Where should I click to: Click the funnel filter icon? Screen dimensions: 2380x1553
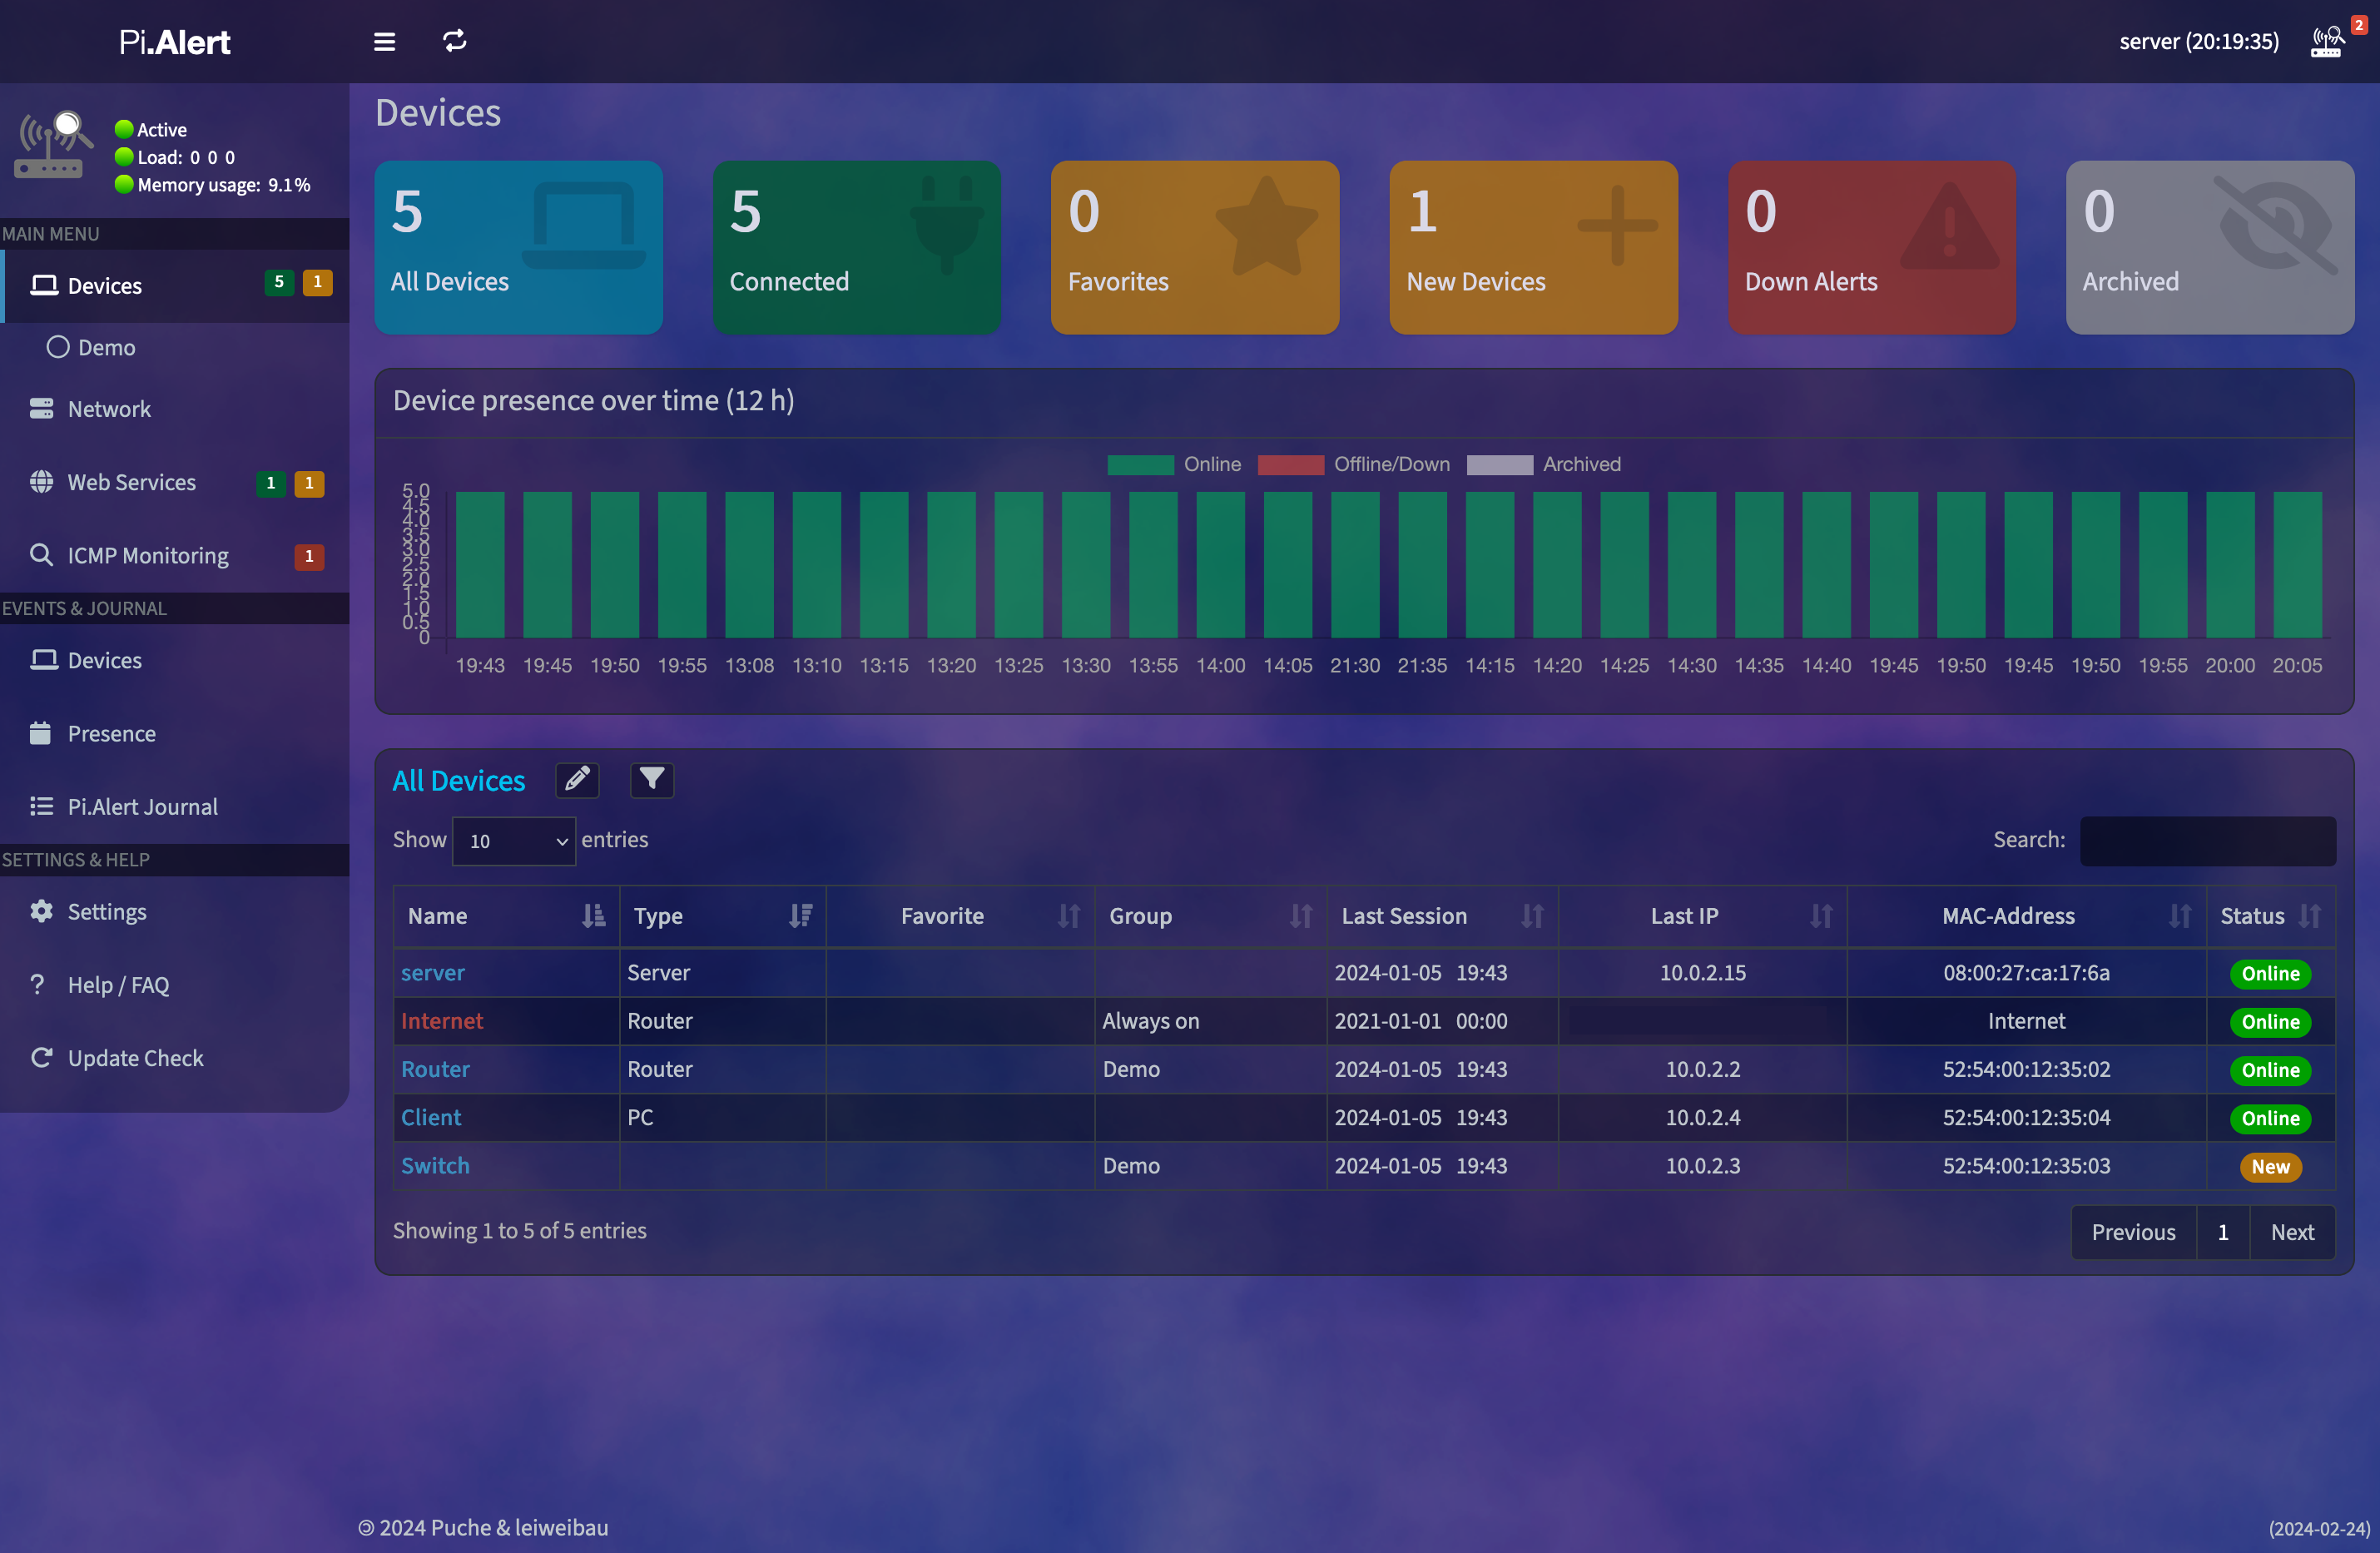[652, 780]
